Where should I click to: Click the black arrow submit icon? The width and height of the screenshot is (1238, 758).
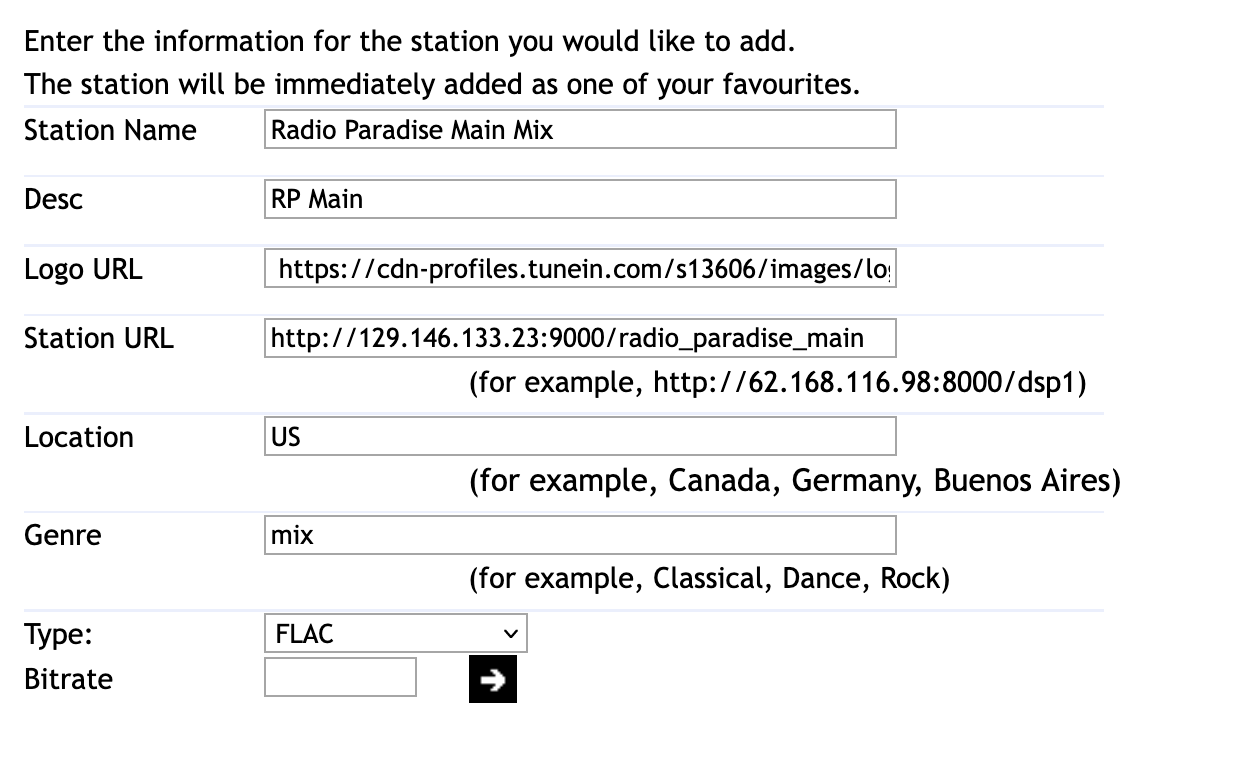coord(492,680)
